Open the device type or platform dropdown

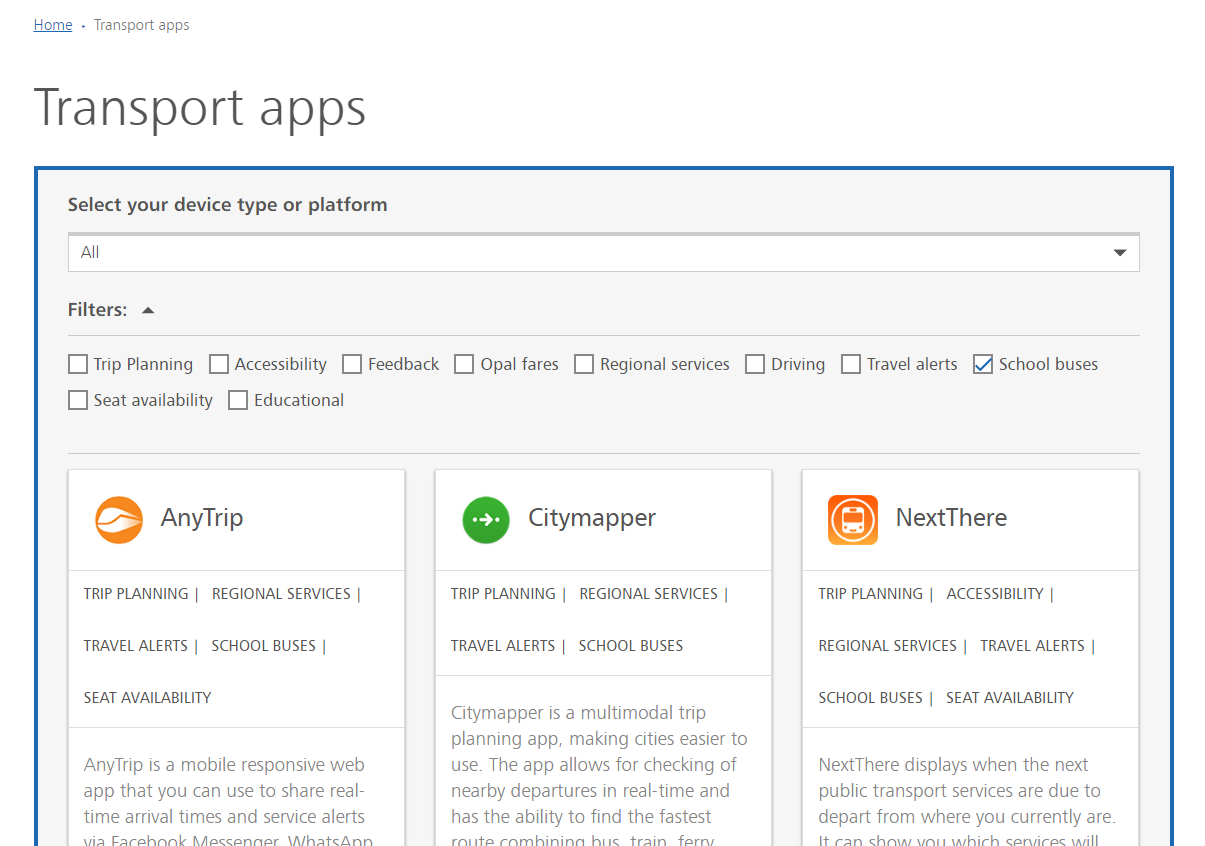(603, 253)
